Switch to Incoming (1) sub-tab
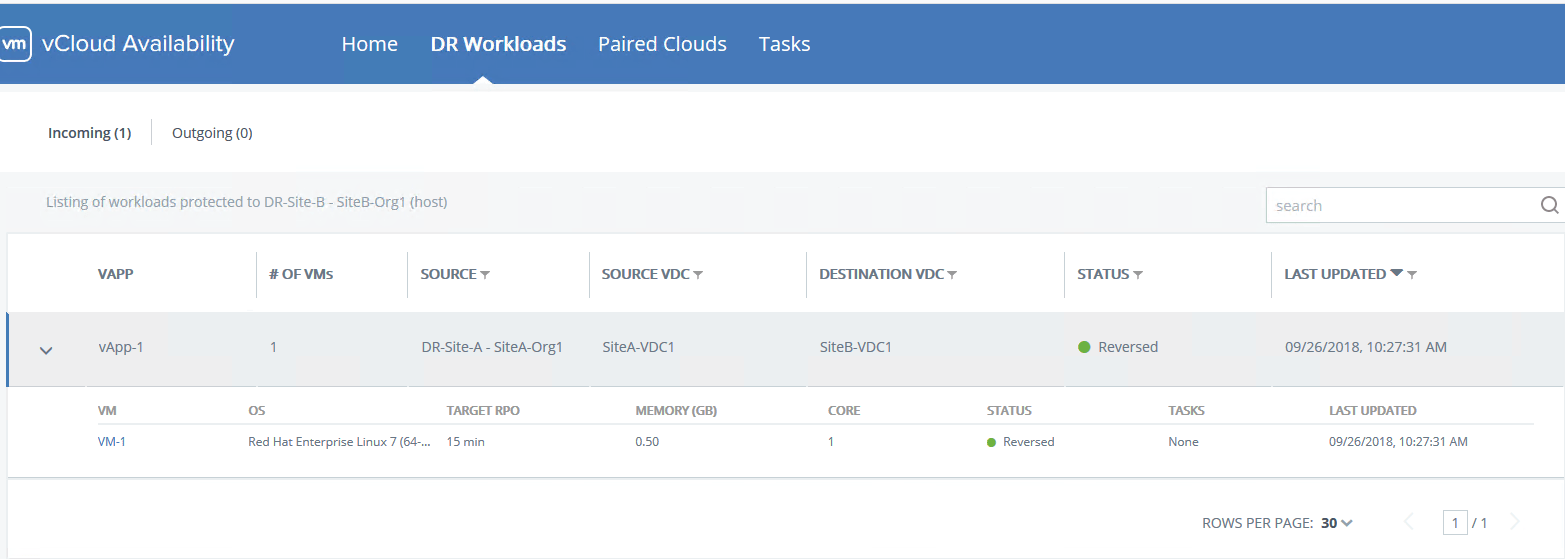This screenshot has height=559, width=1565. click(x=89, y=133)
